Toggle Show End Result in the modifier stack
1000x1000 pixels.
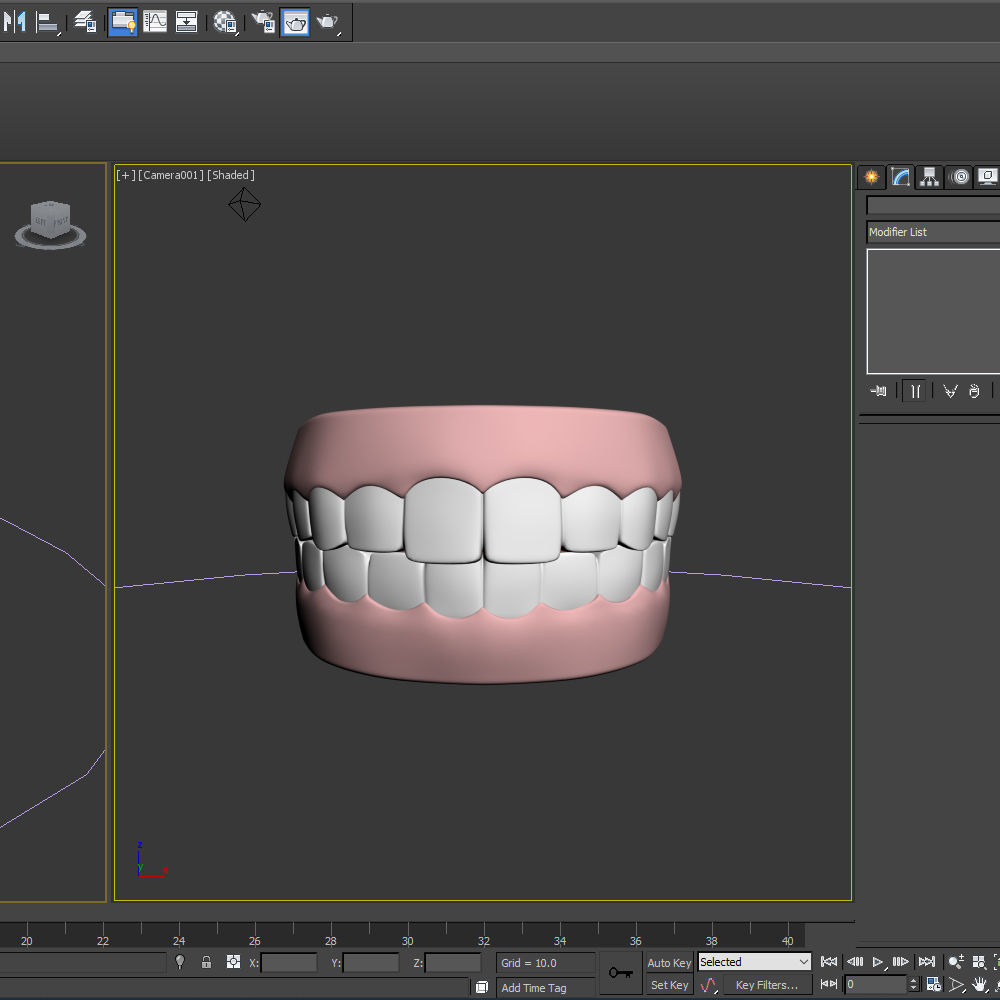coord(915,391)
